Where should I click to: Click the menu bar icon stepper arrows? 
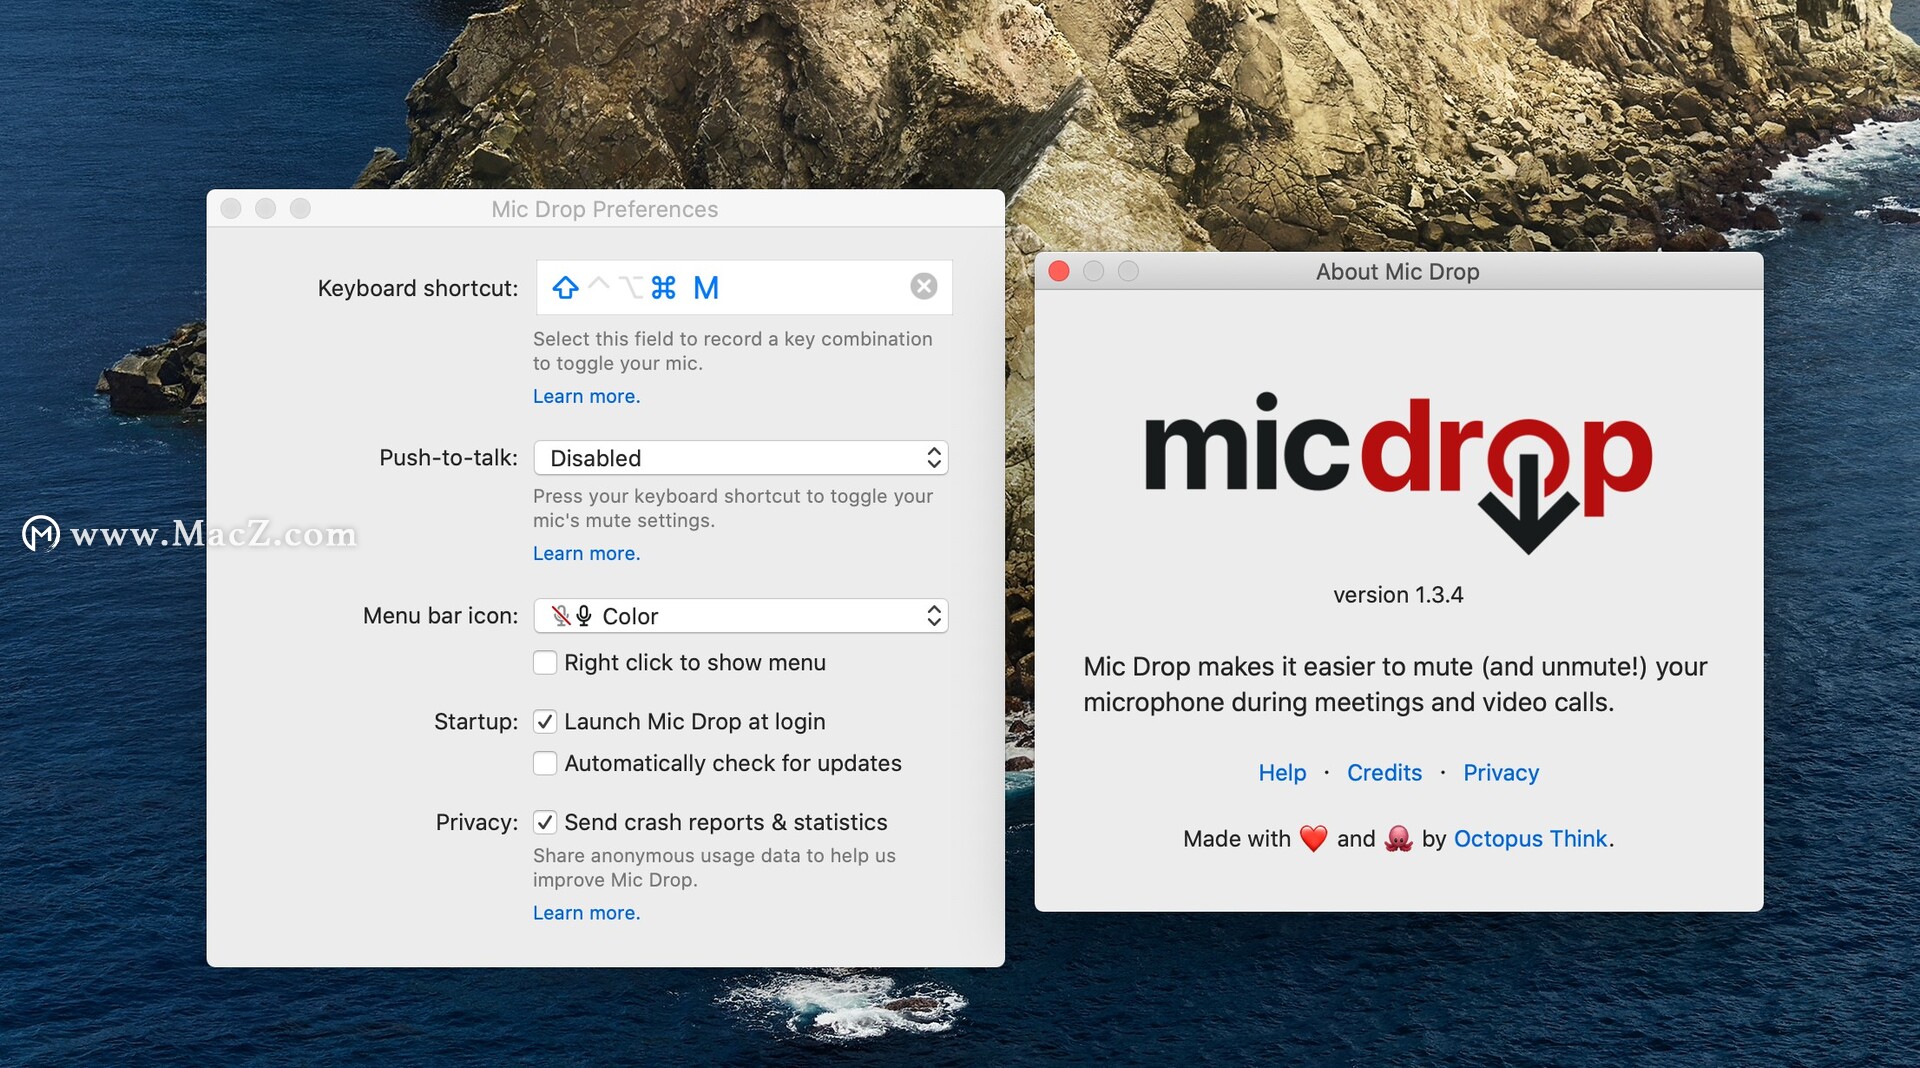pos(934,616)
